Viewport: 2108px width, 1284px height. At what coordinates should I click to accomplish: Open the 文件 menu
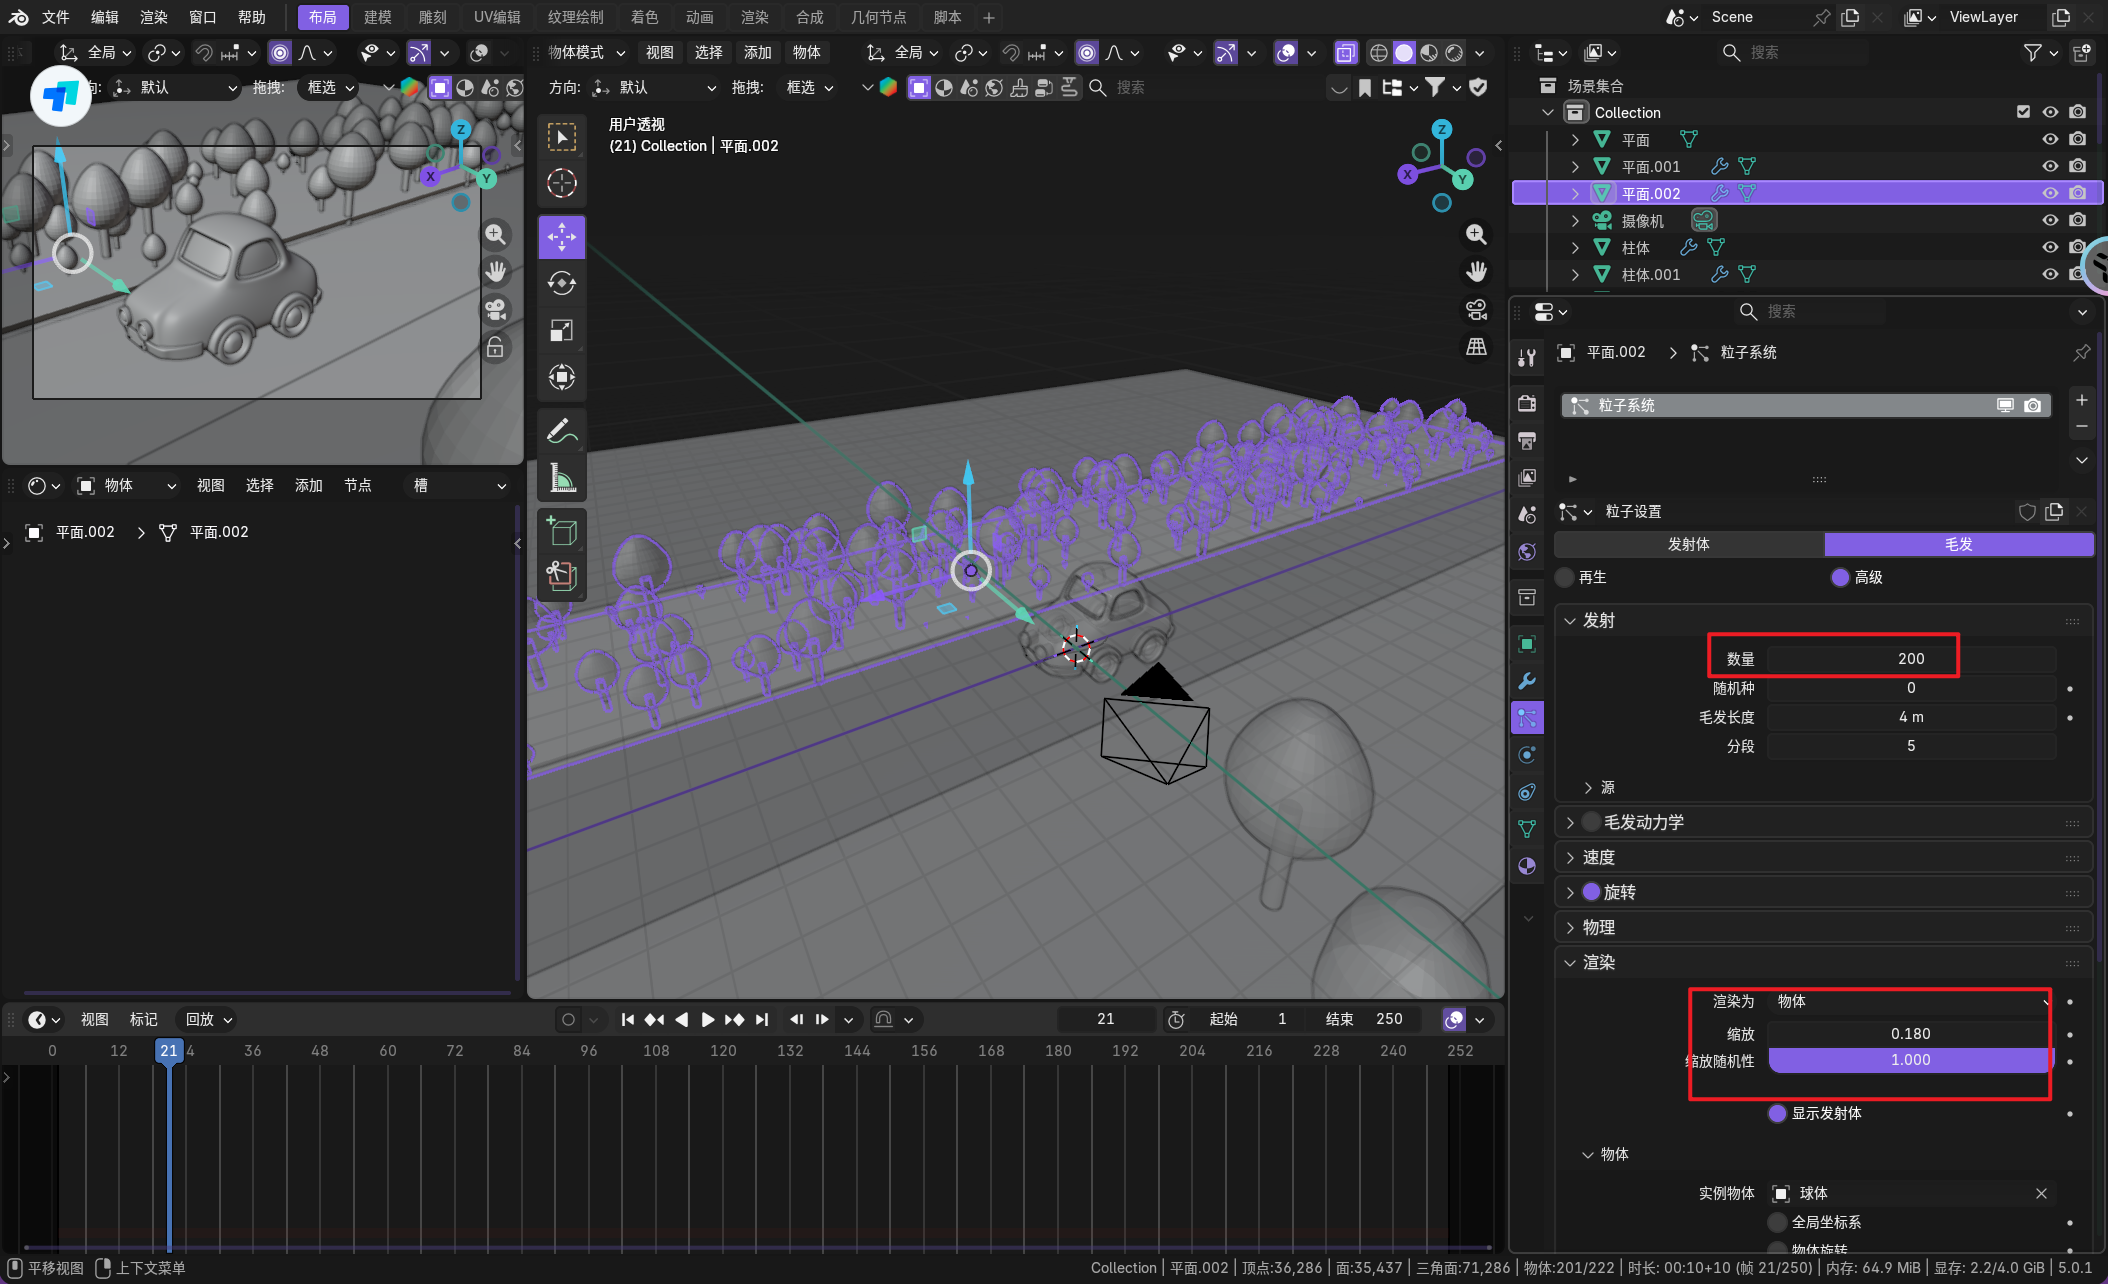point(55,17)
